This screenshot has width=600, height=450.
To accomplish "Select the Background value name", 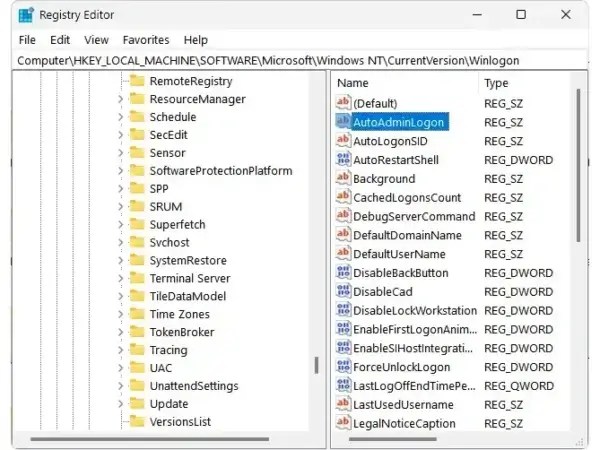I will click(384, 179).
